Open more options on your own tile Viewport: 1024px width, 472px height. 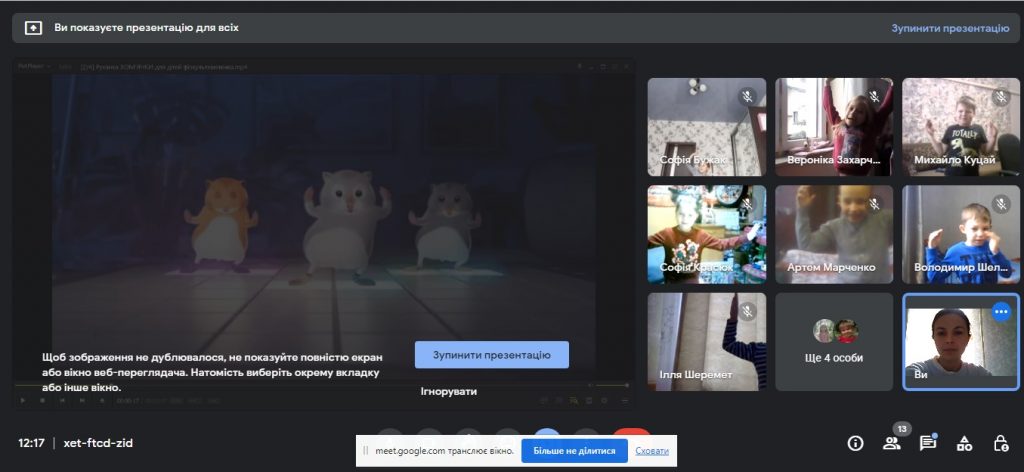(x=1001, y=312)
